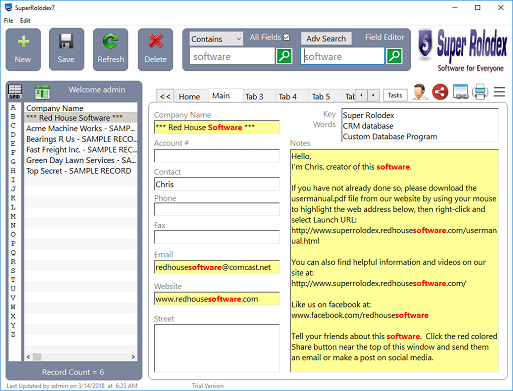
Task: Click the red Share icon
Action: point(440,92)
